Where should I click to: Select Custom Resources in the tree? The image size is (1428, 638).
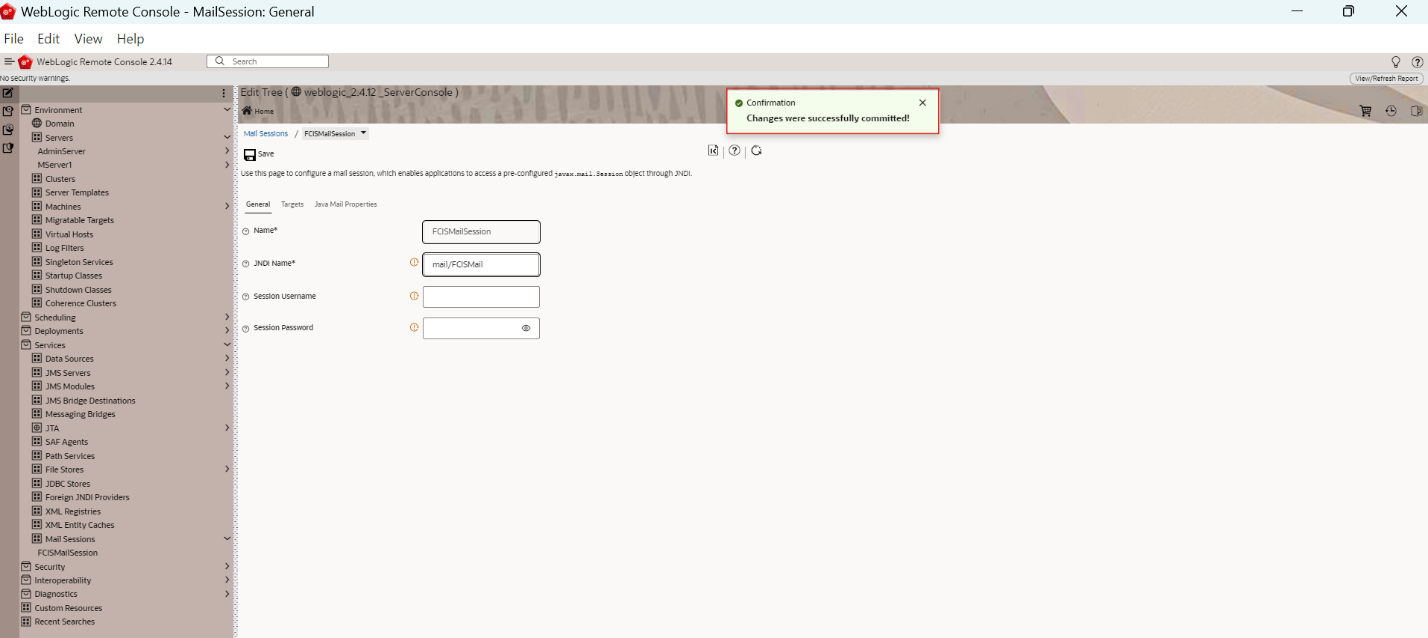click(68, 608)
